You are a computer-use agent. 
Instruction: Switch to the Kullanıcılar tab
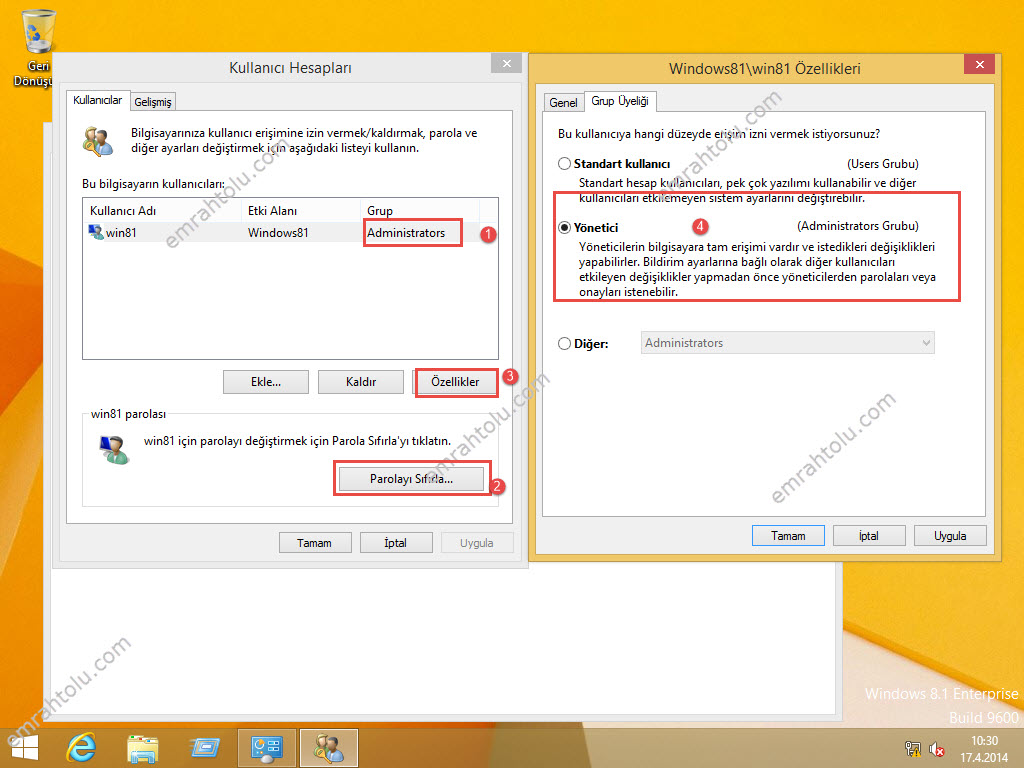point(97,100)
